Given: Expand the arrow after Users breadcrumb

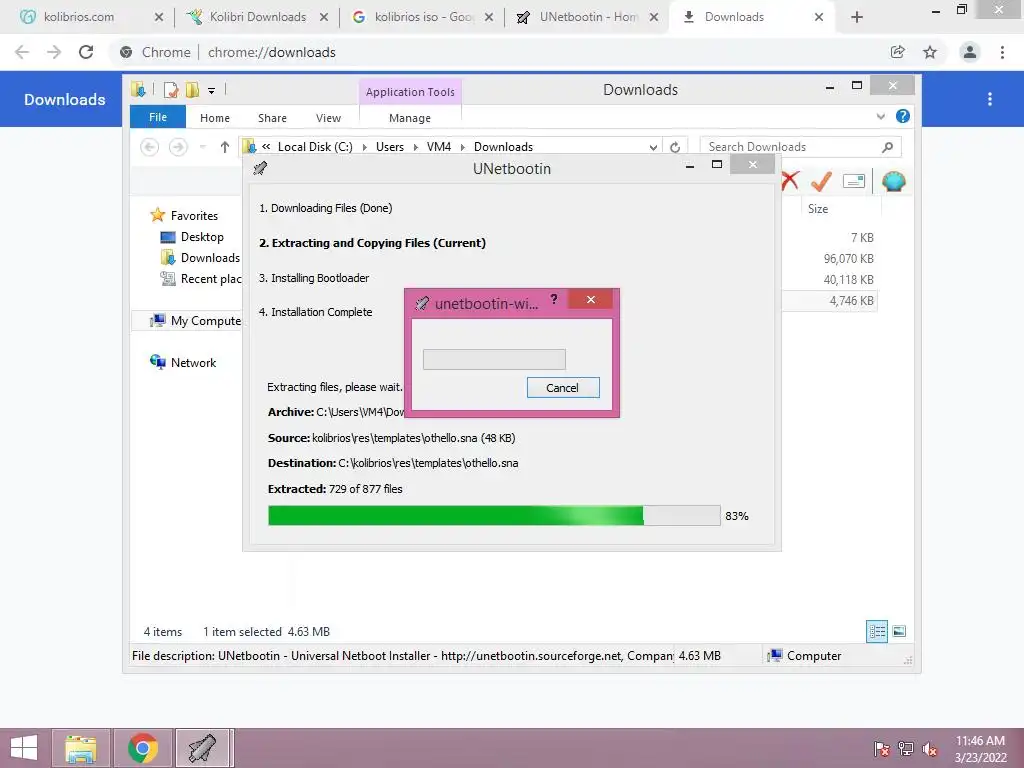Looking at the screenshot, I should 415,148.
